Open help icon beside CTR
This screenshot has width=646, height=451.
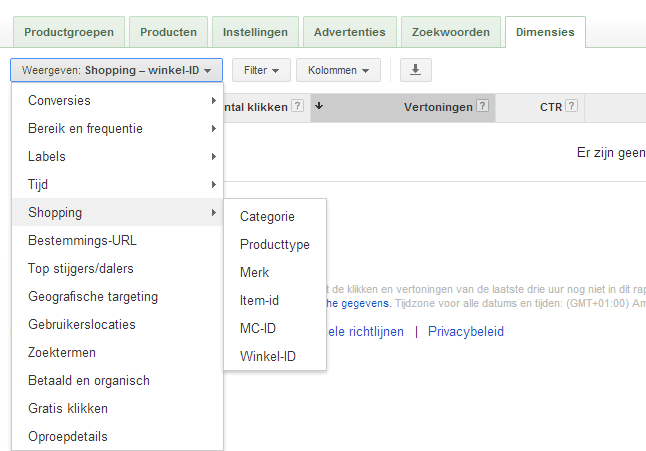tap(571, 106)
